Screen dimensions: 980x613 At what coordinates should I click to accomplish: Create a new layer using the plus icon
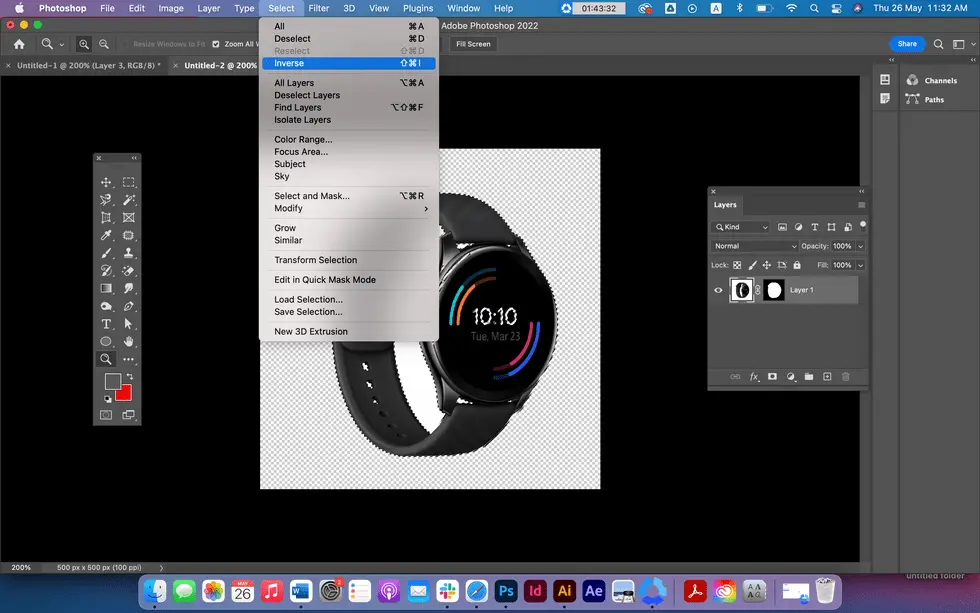827,377
